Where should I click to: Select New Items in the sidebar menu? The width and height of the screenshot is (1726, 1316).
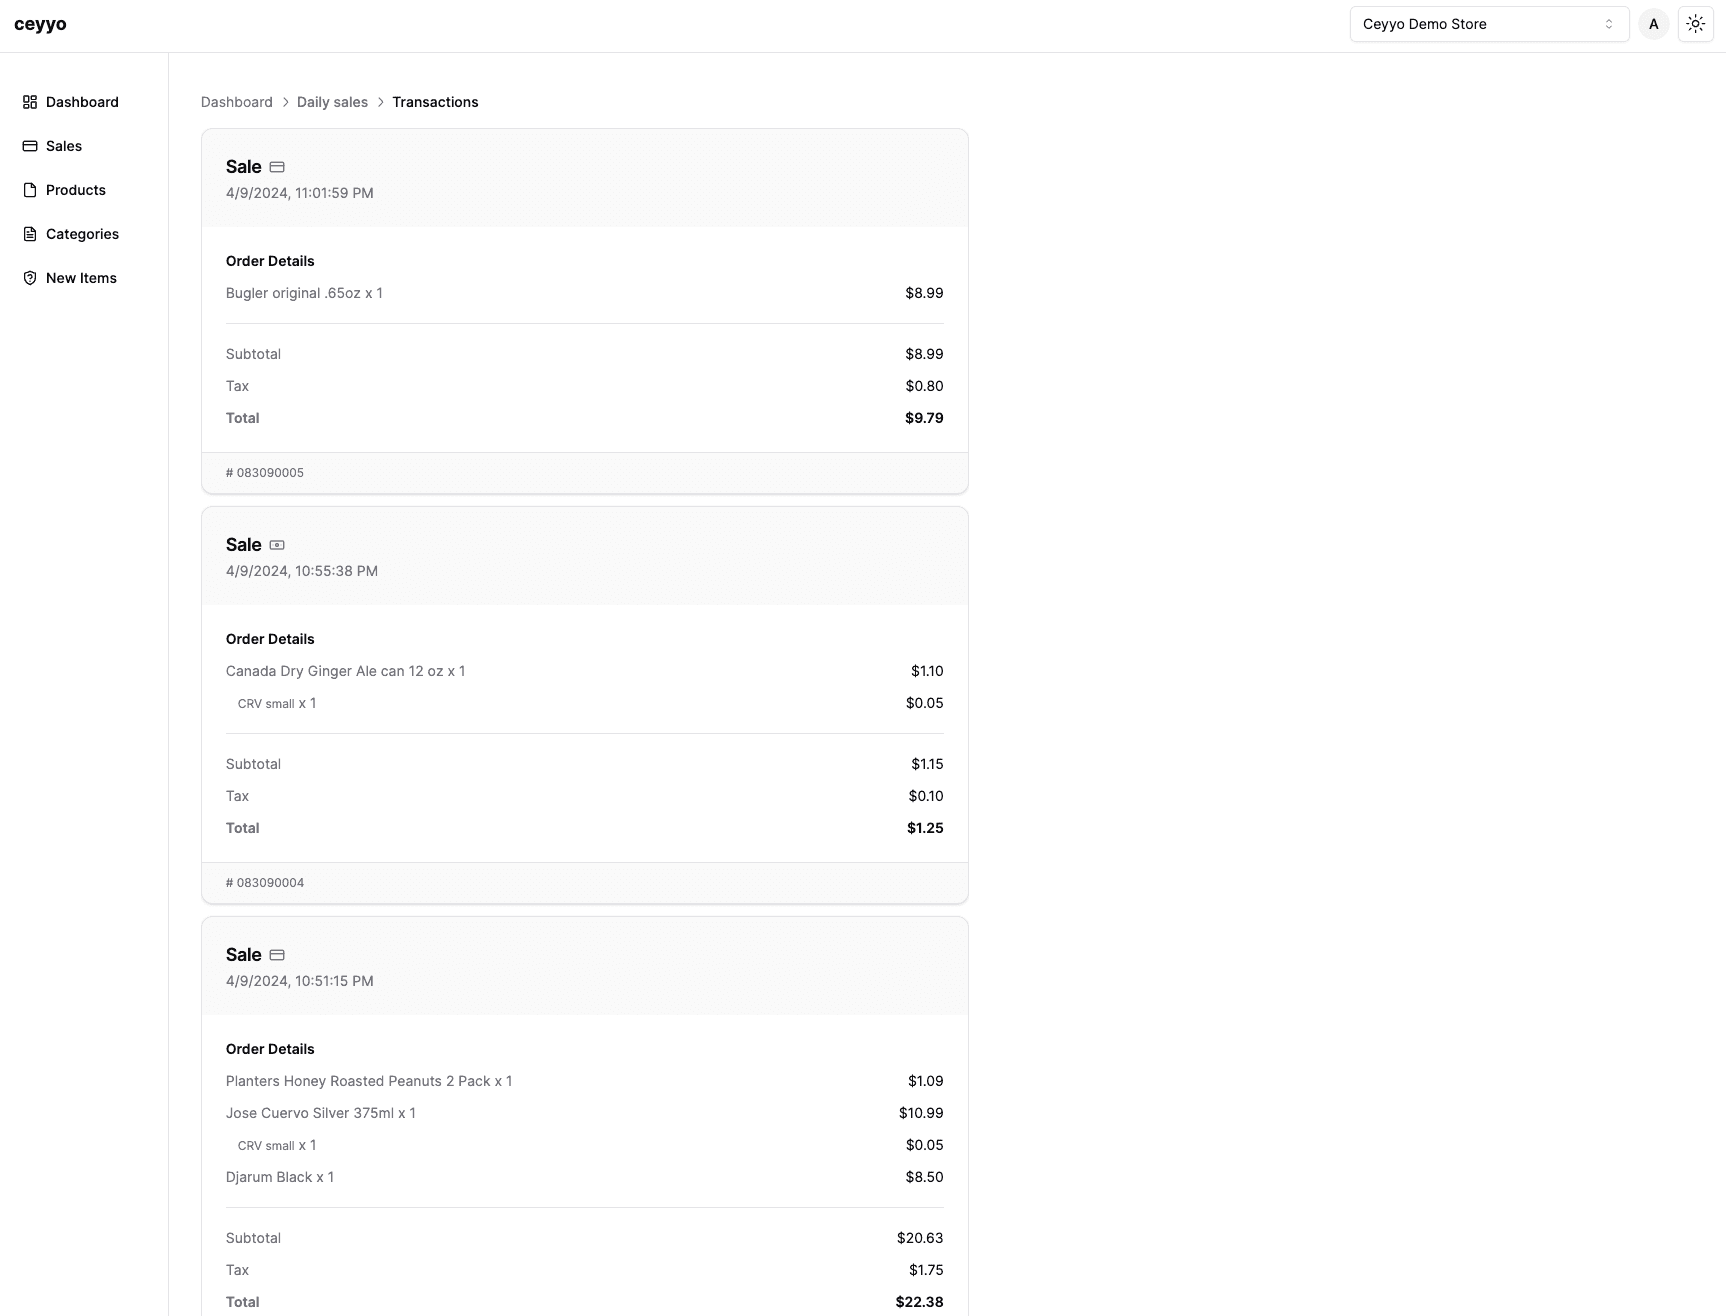click(x=81, y=278)
